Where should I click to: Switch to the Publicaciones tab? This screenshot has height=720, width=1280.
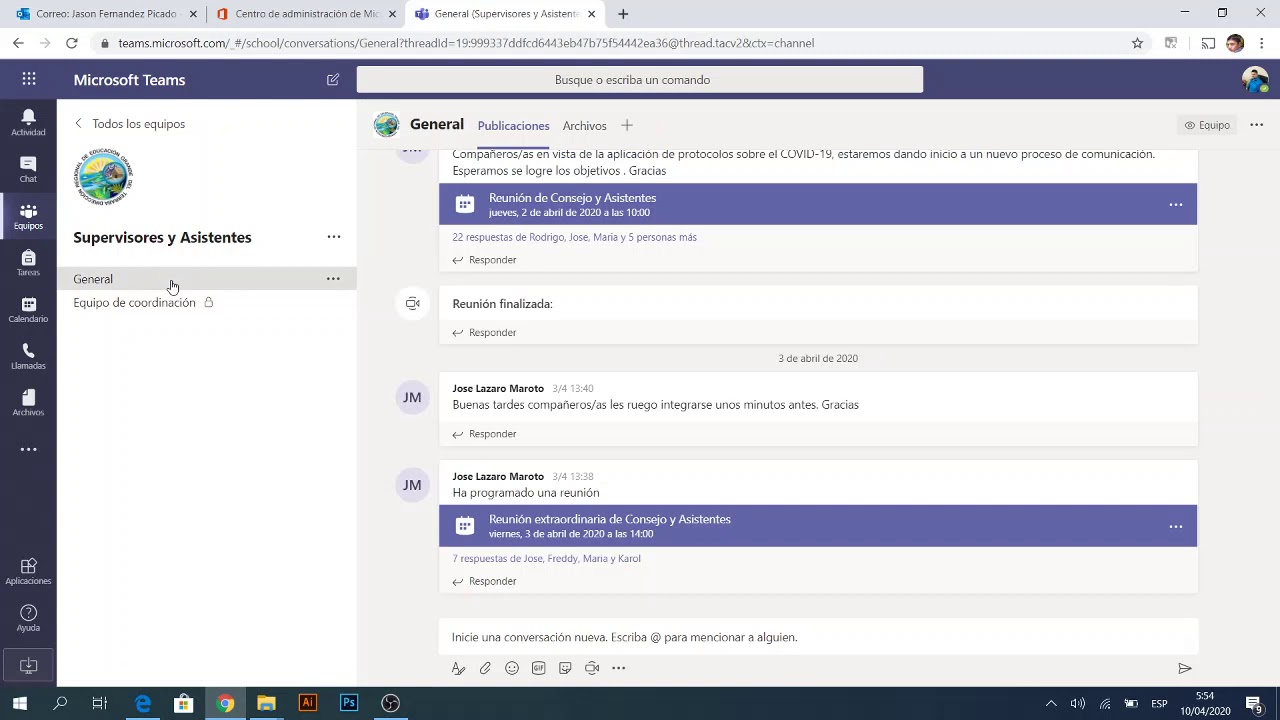[513, 126]
